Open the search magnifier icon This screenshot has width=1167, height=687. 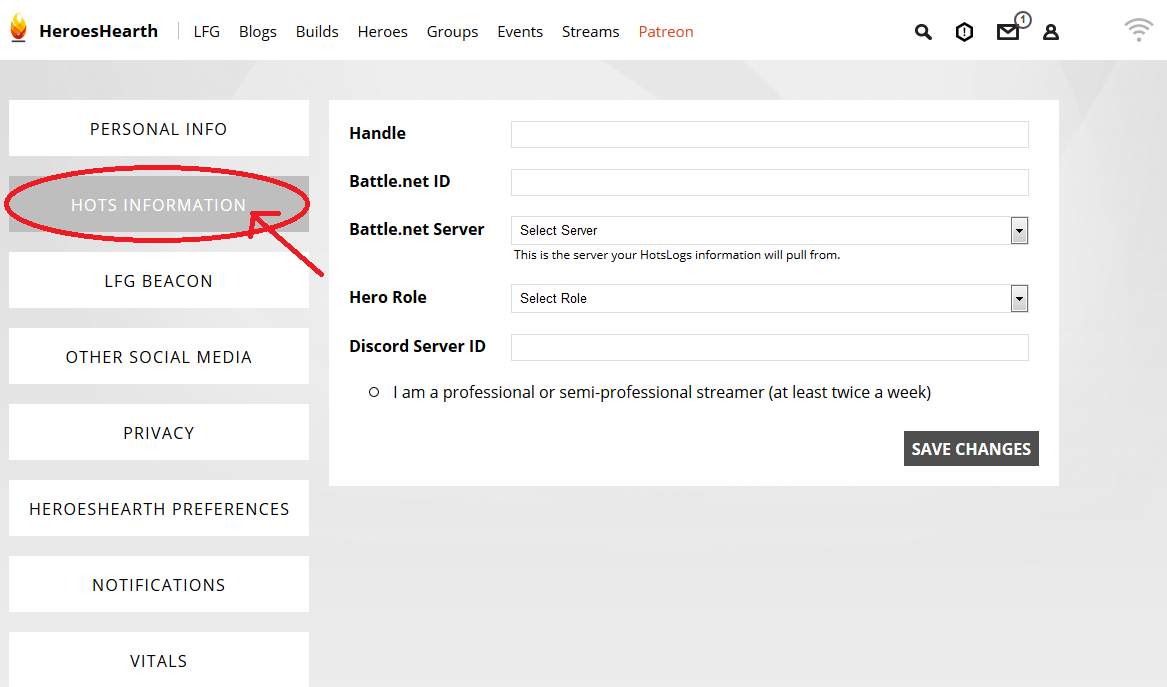(923, 32)
